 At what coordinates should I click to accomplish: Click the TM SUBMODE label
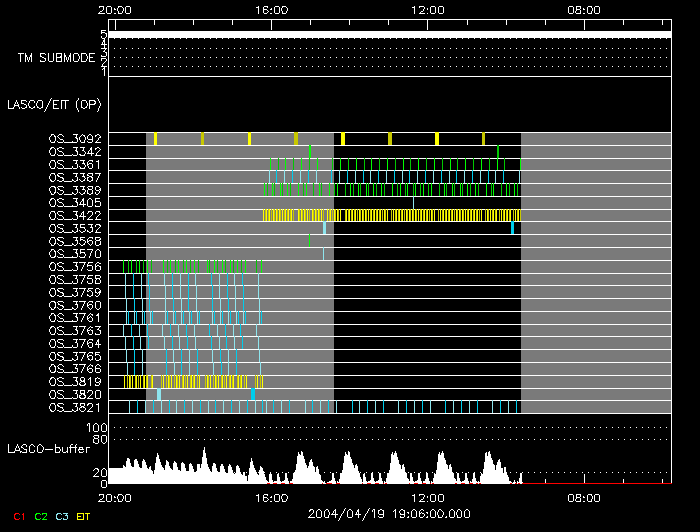pyautogui.click(x=56, y=57)
